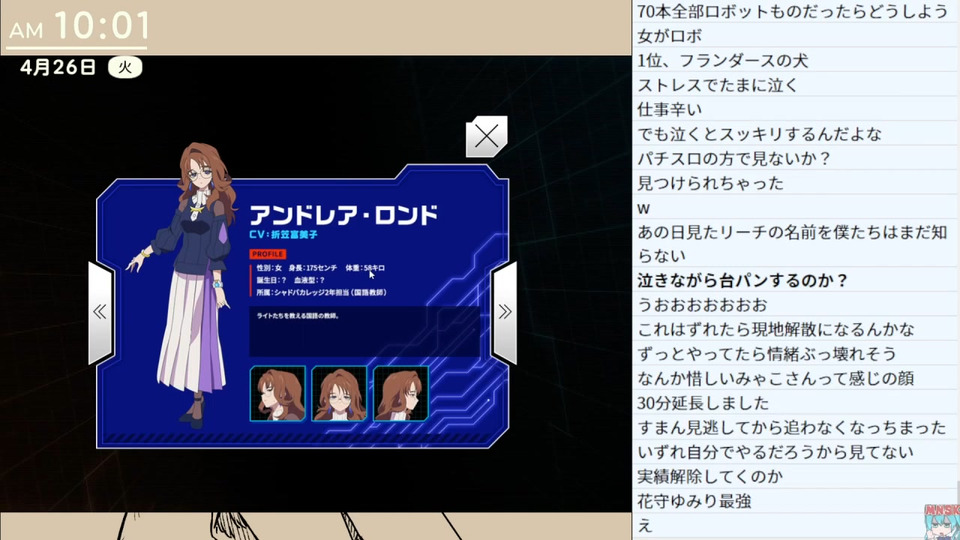Image resolution: width=960 pixels, height=540 pixels.
Task: Click the description box text ライトたちを教える国語の教師
Action: 298,316
